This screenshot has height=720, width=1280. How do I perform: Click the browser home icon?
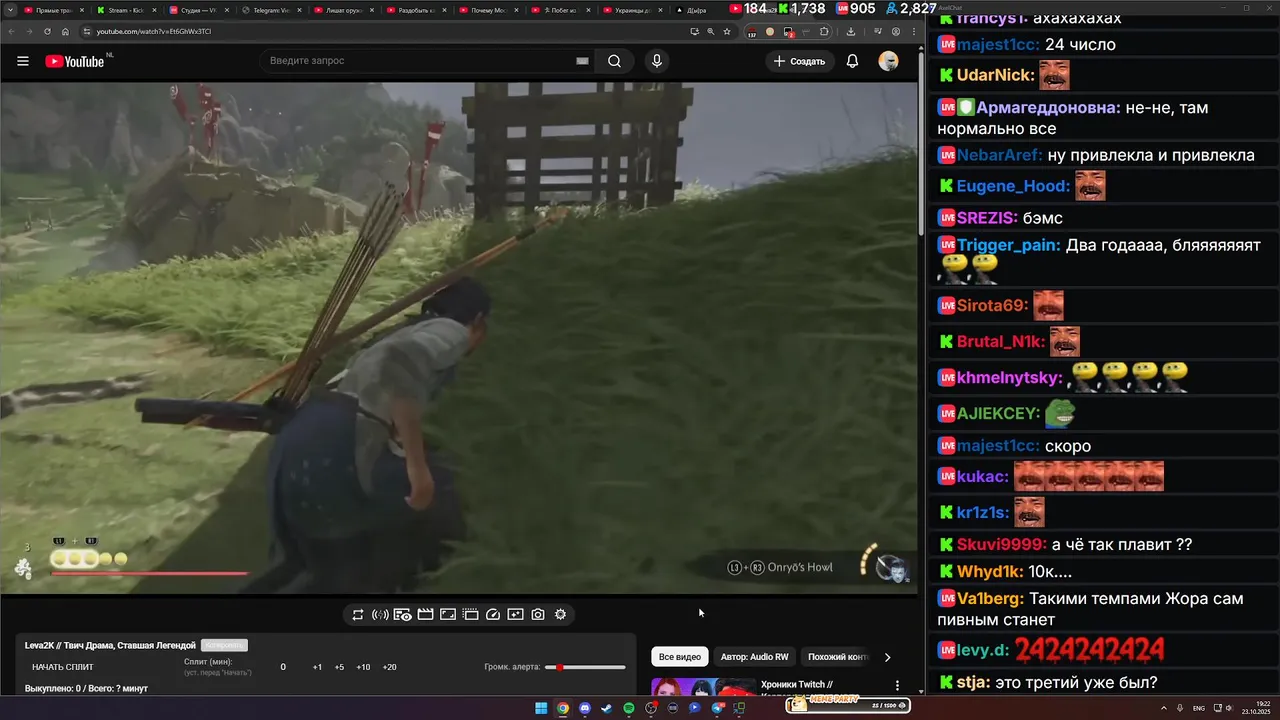coord(66,31)
